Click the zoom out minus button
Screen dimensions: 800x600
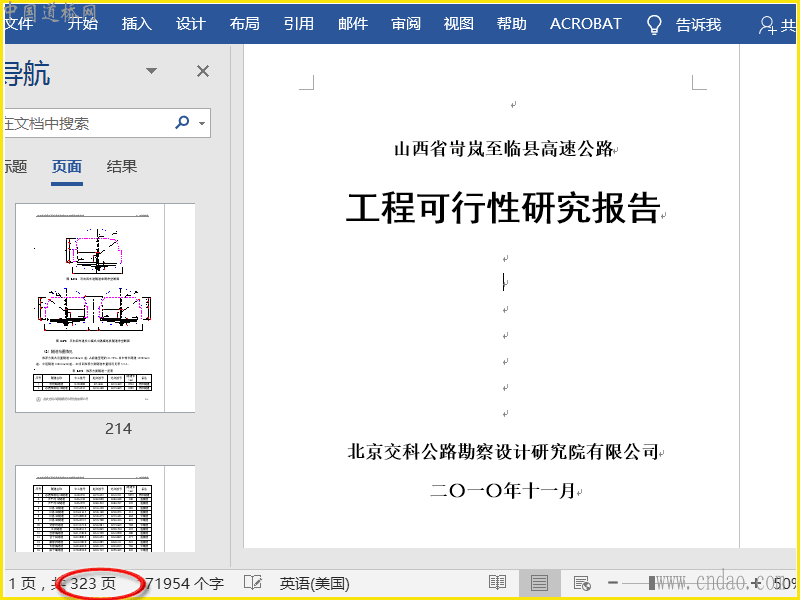[x=613, y=583]
